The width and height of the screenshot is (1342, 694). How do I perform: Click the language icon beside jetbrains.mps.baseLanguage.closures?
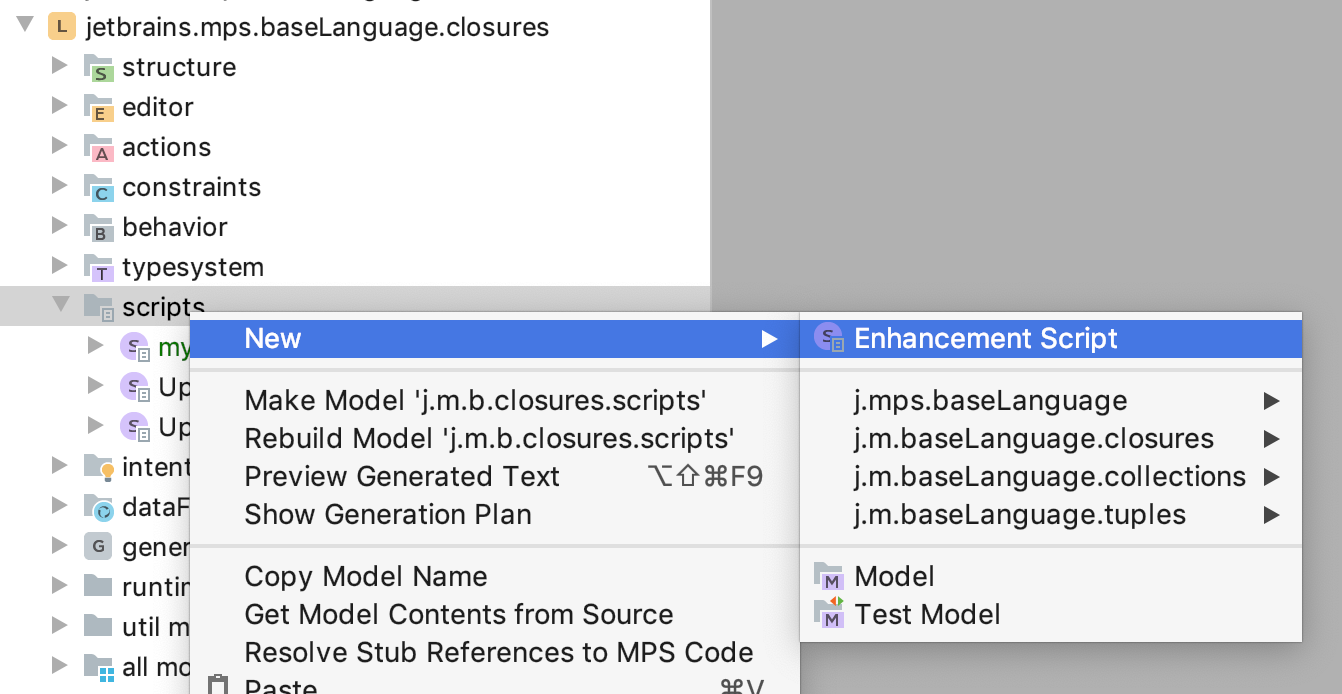point(61,27)
